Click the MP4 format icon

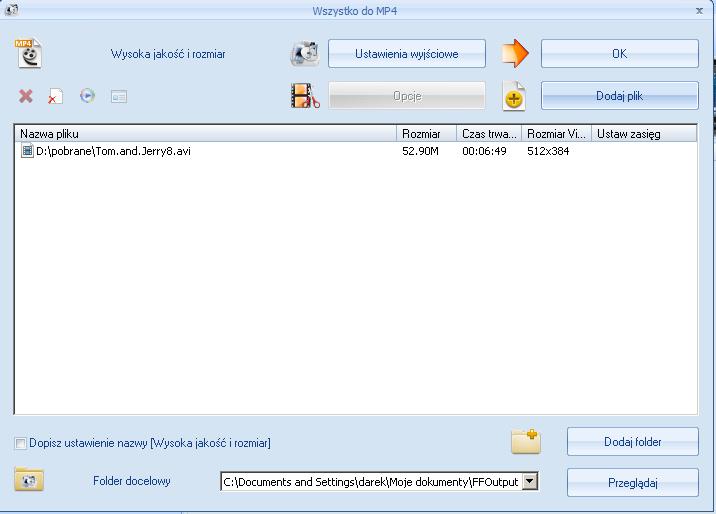click(29, 53)
